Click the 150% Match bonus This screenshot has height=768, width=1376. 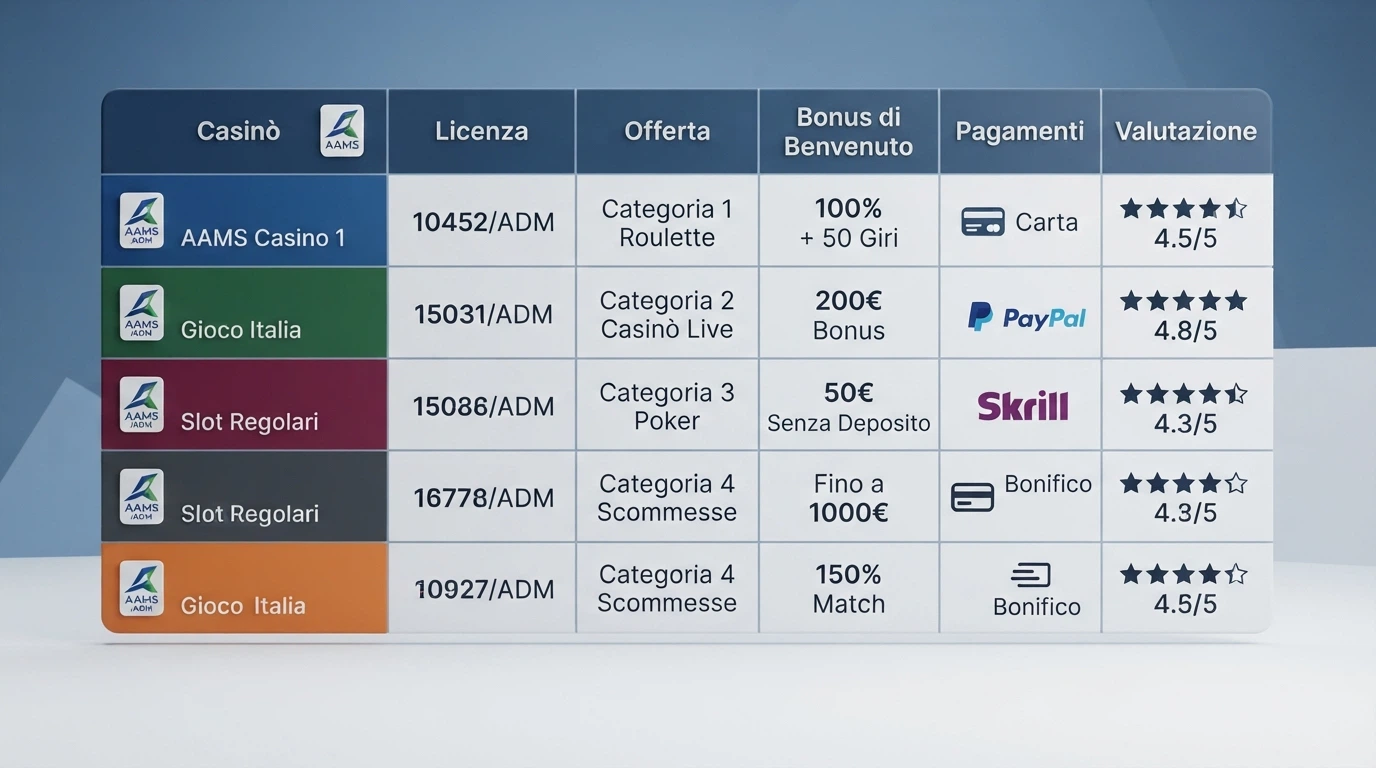[849, 589]
